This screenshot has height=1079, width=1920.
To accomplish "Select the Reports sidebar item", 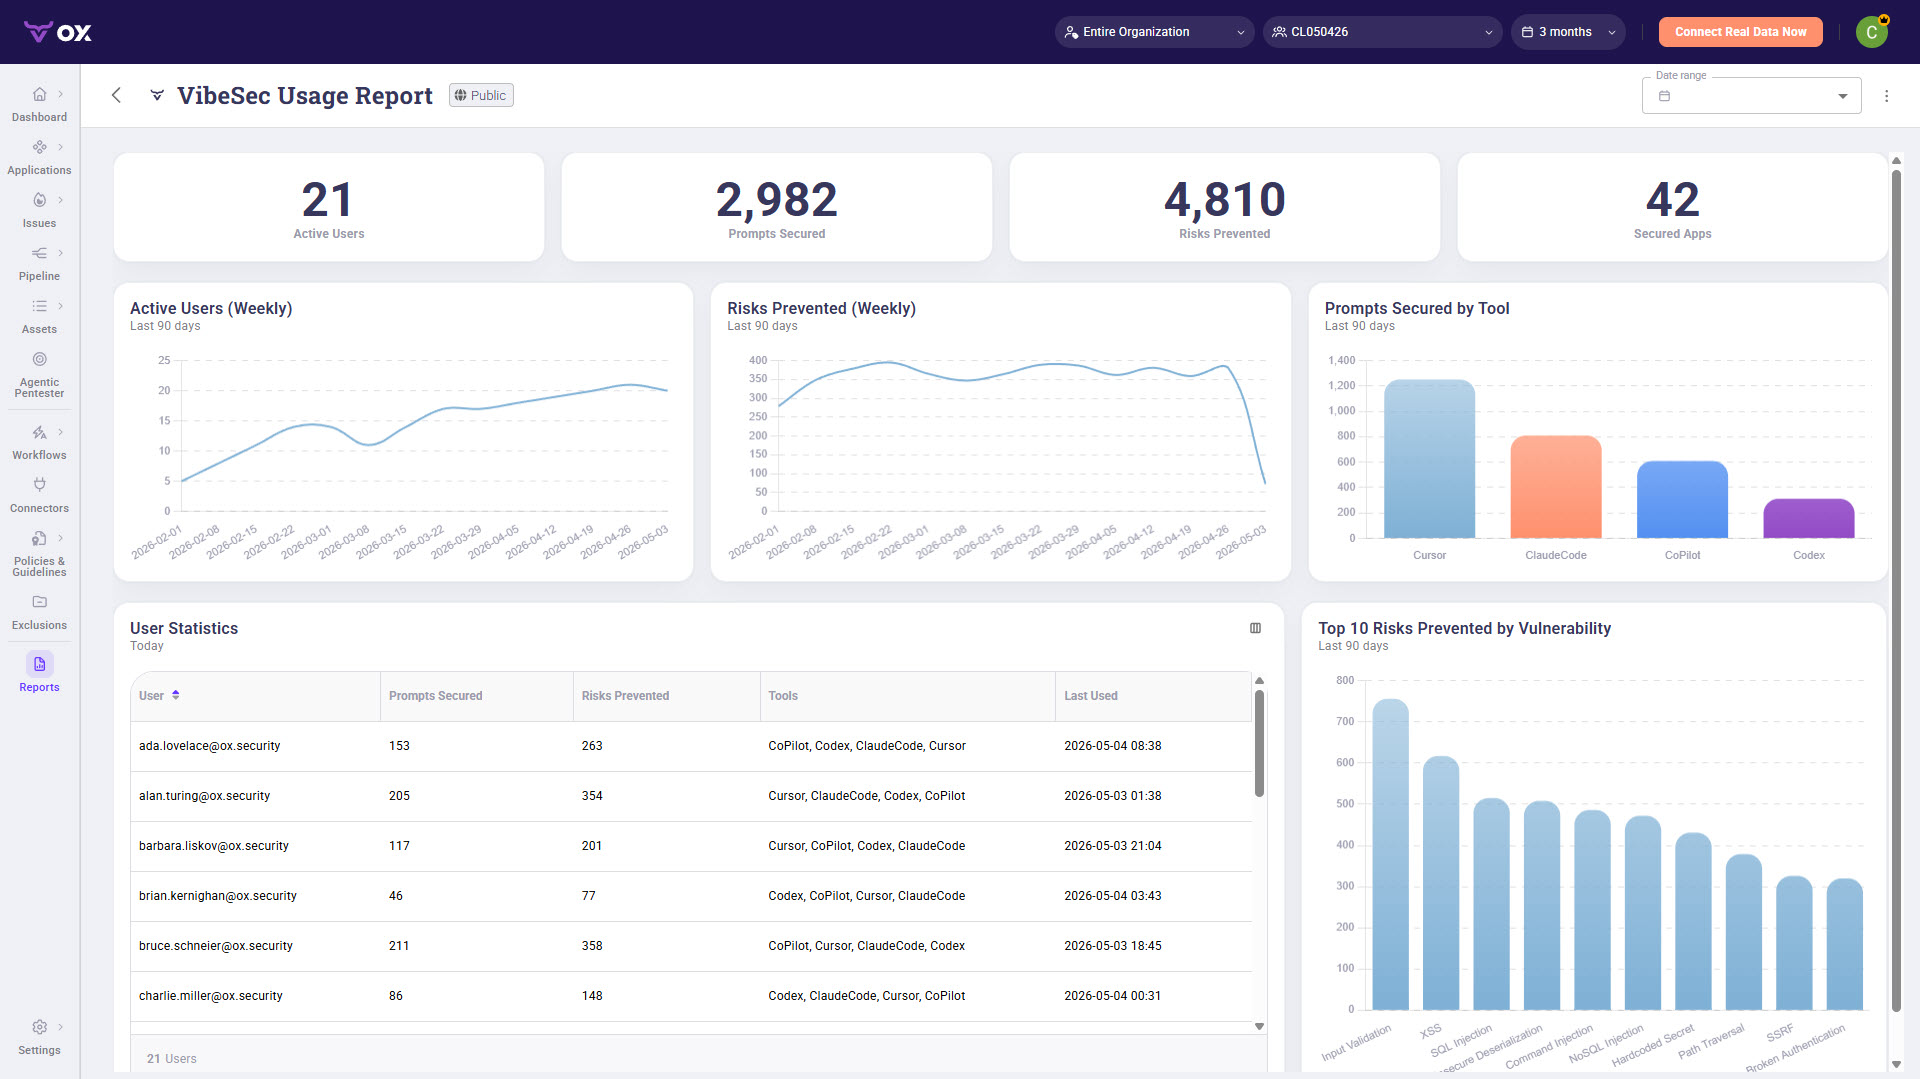I will (x=39, y=672).
